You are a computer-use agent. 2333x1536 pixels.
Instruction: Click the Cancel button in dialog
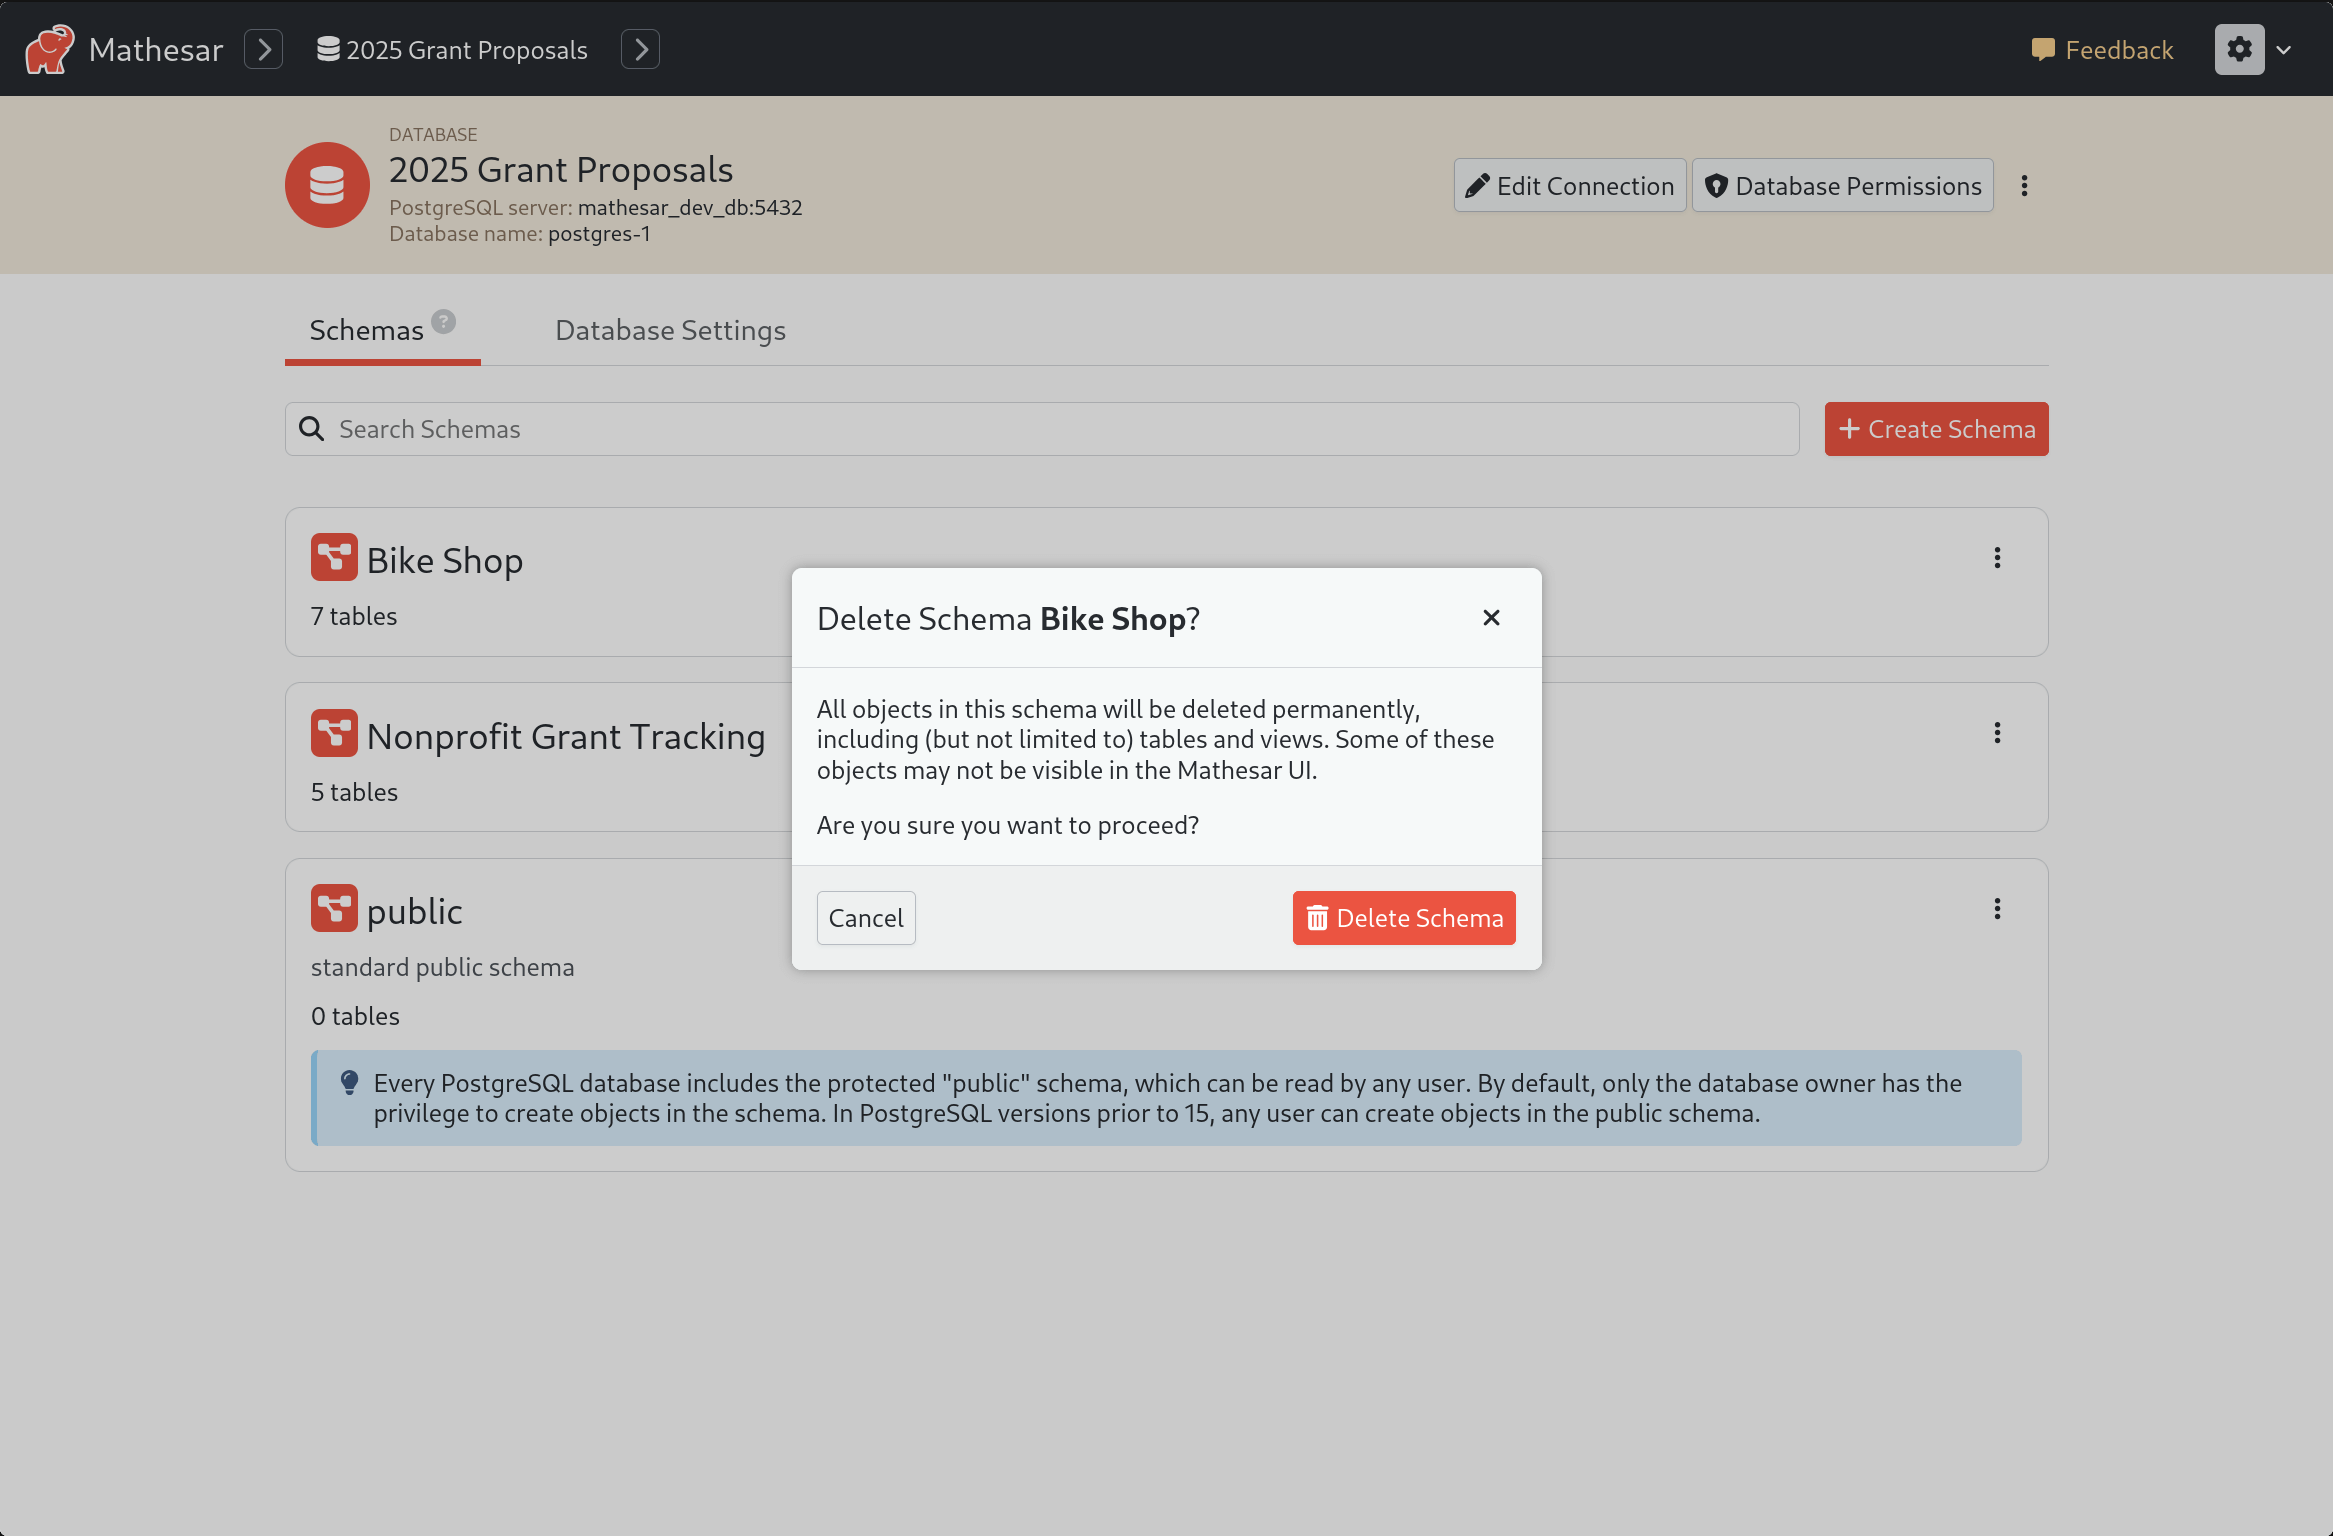pos(864,917)
